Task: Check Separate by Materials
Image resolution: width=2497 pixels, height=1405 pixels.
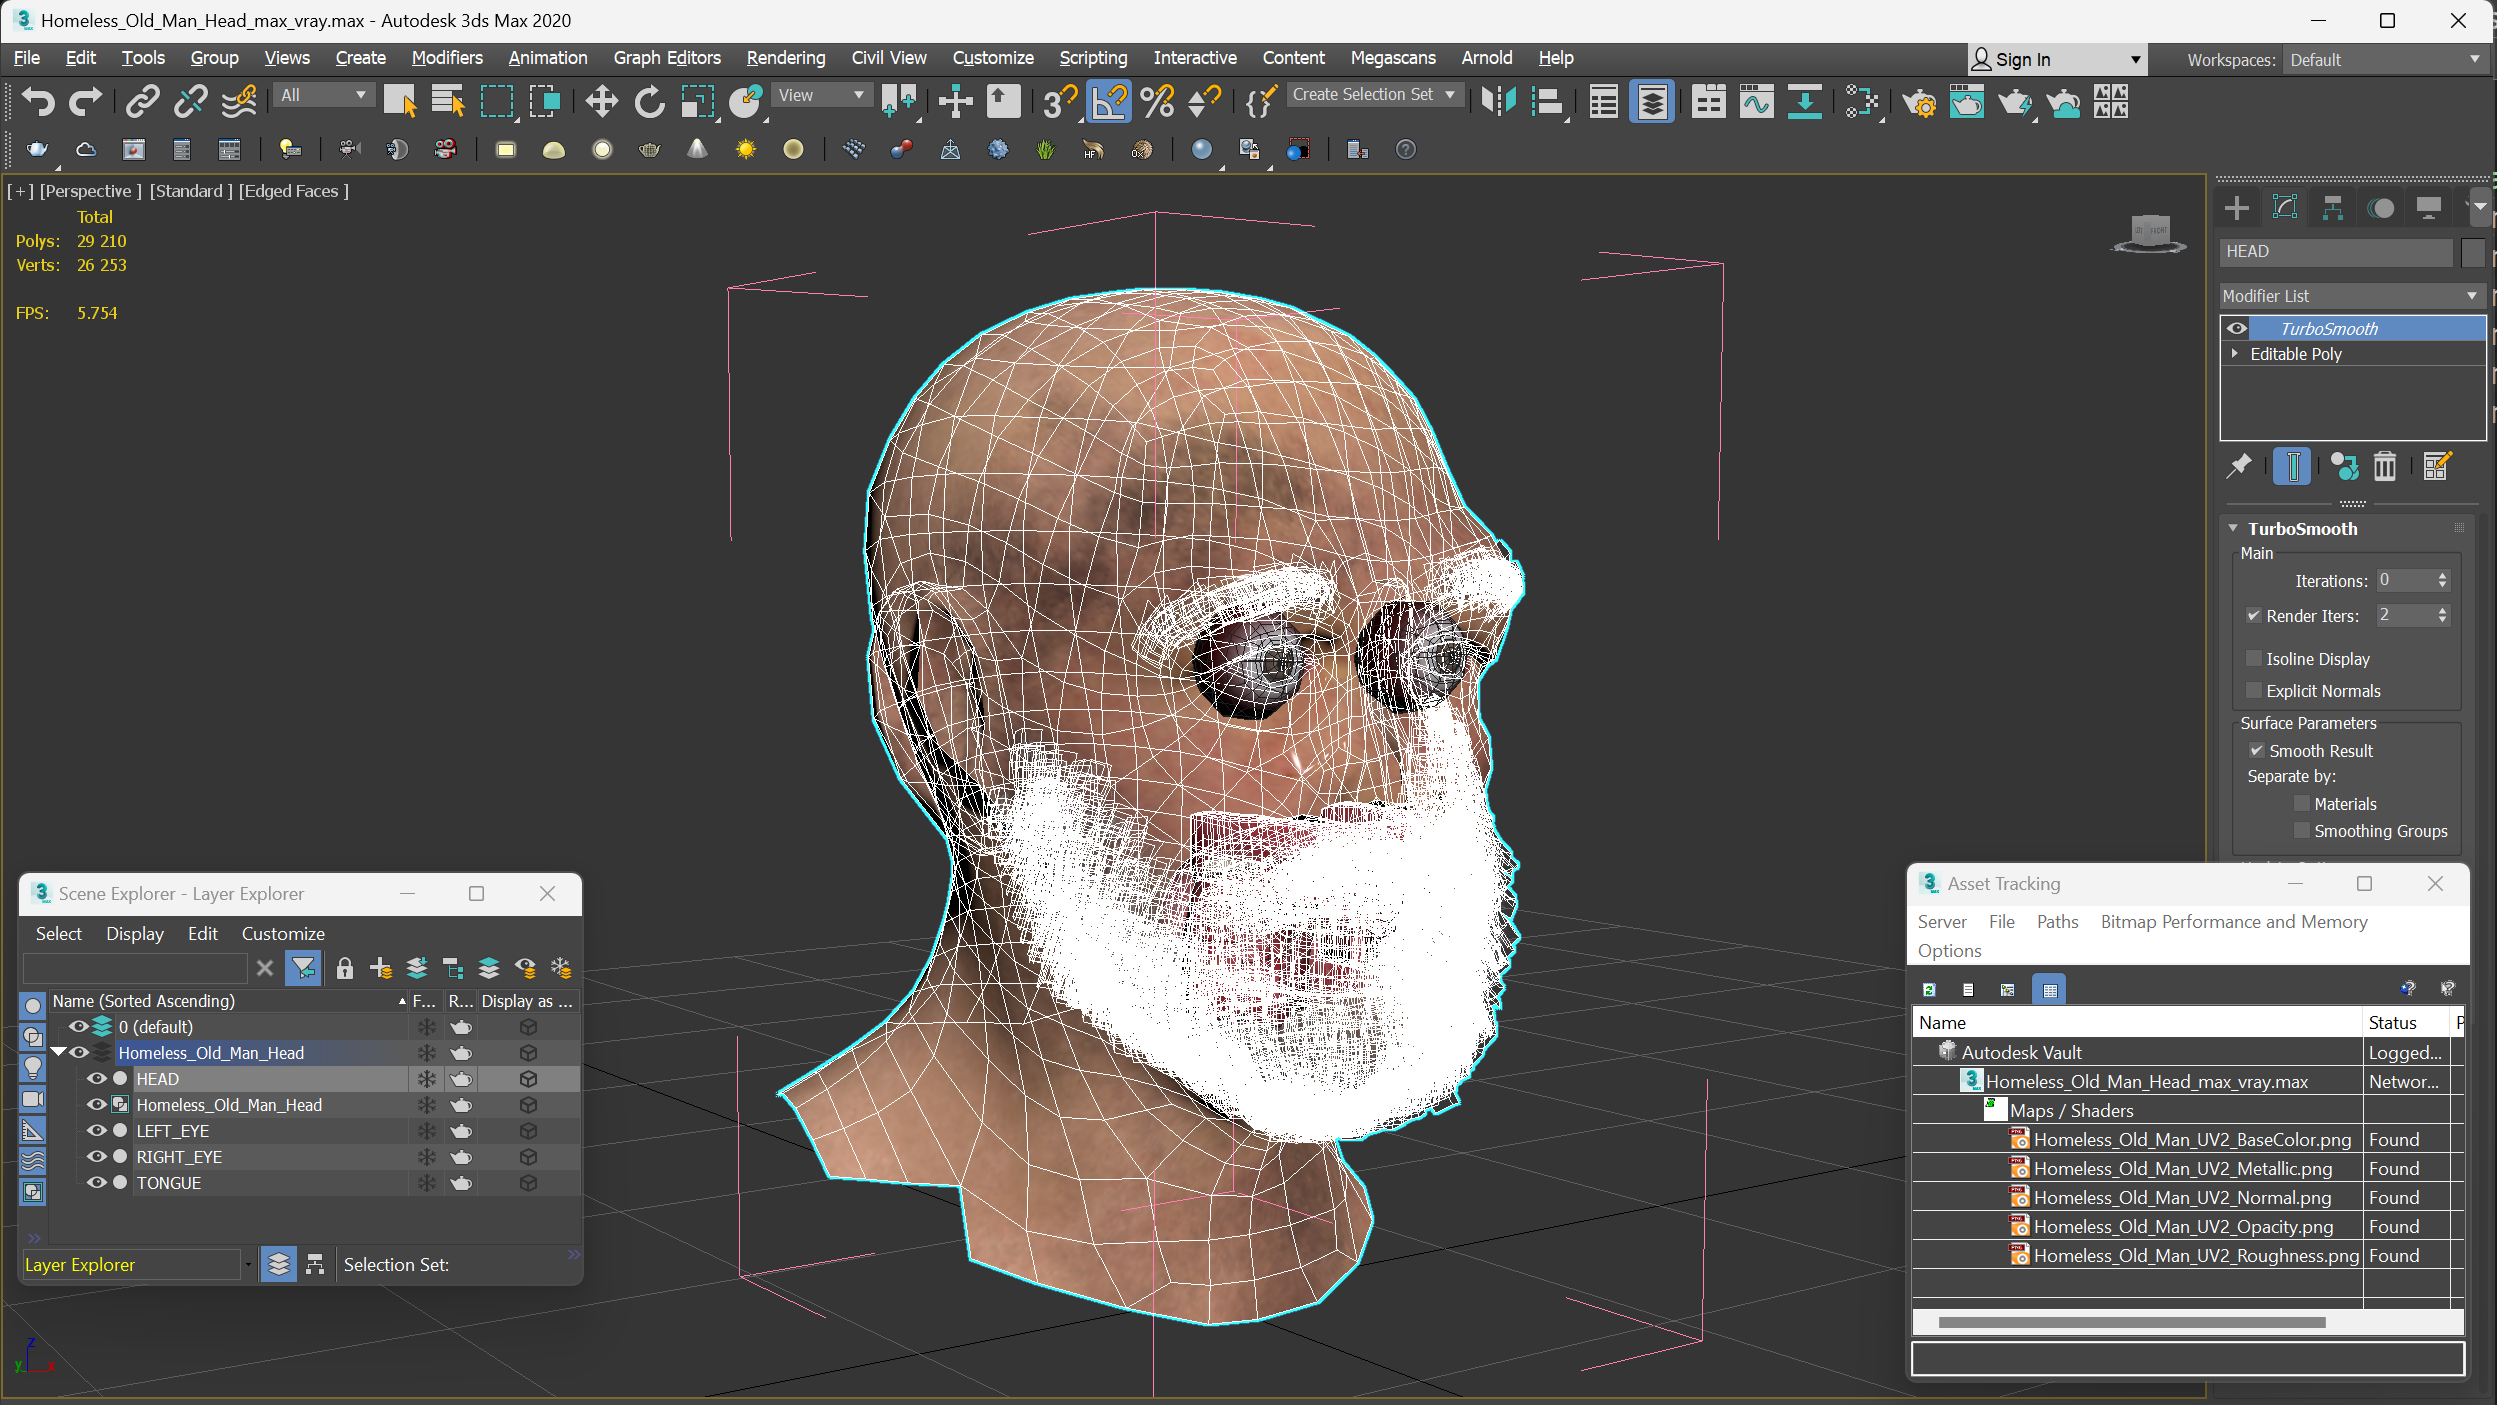Action: (x=2302, y=803)
